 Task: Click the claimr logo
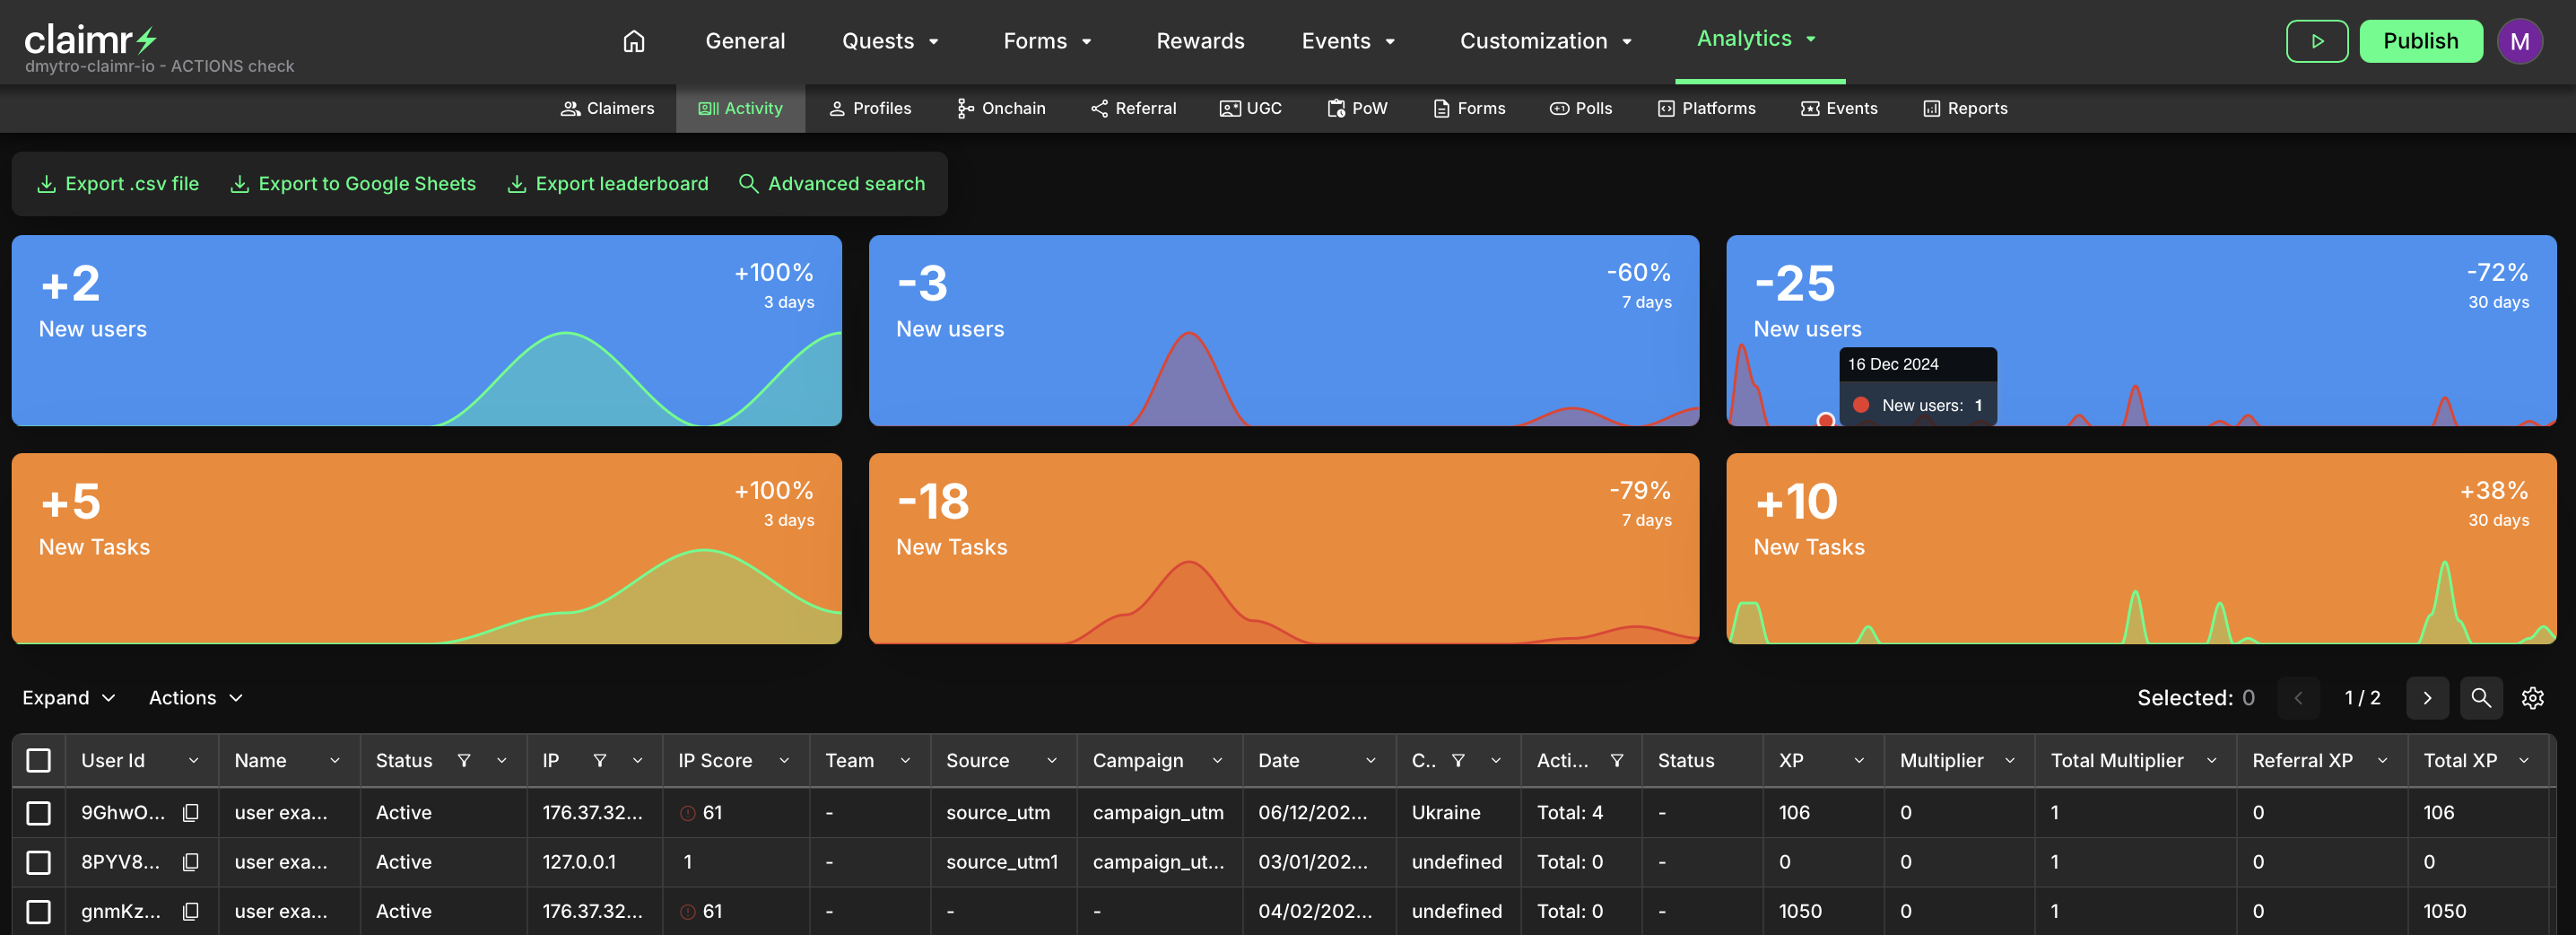(91, 40)
